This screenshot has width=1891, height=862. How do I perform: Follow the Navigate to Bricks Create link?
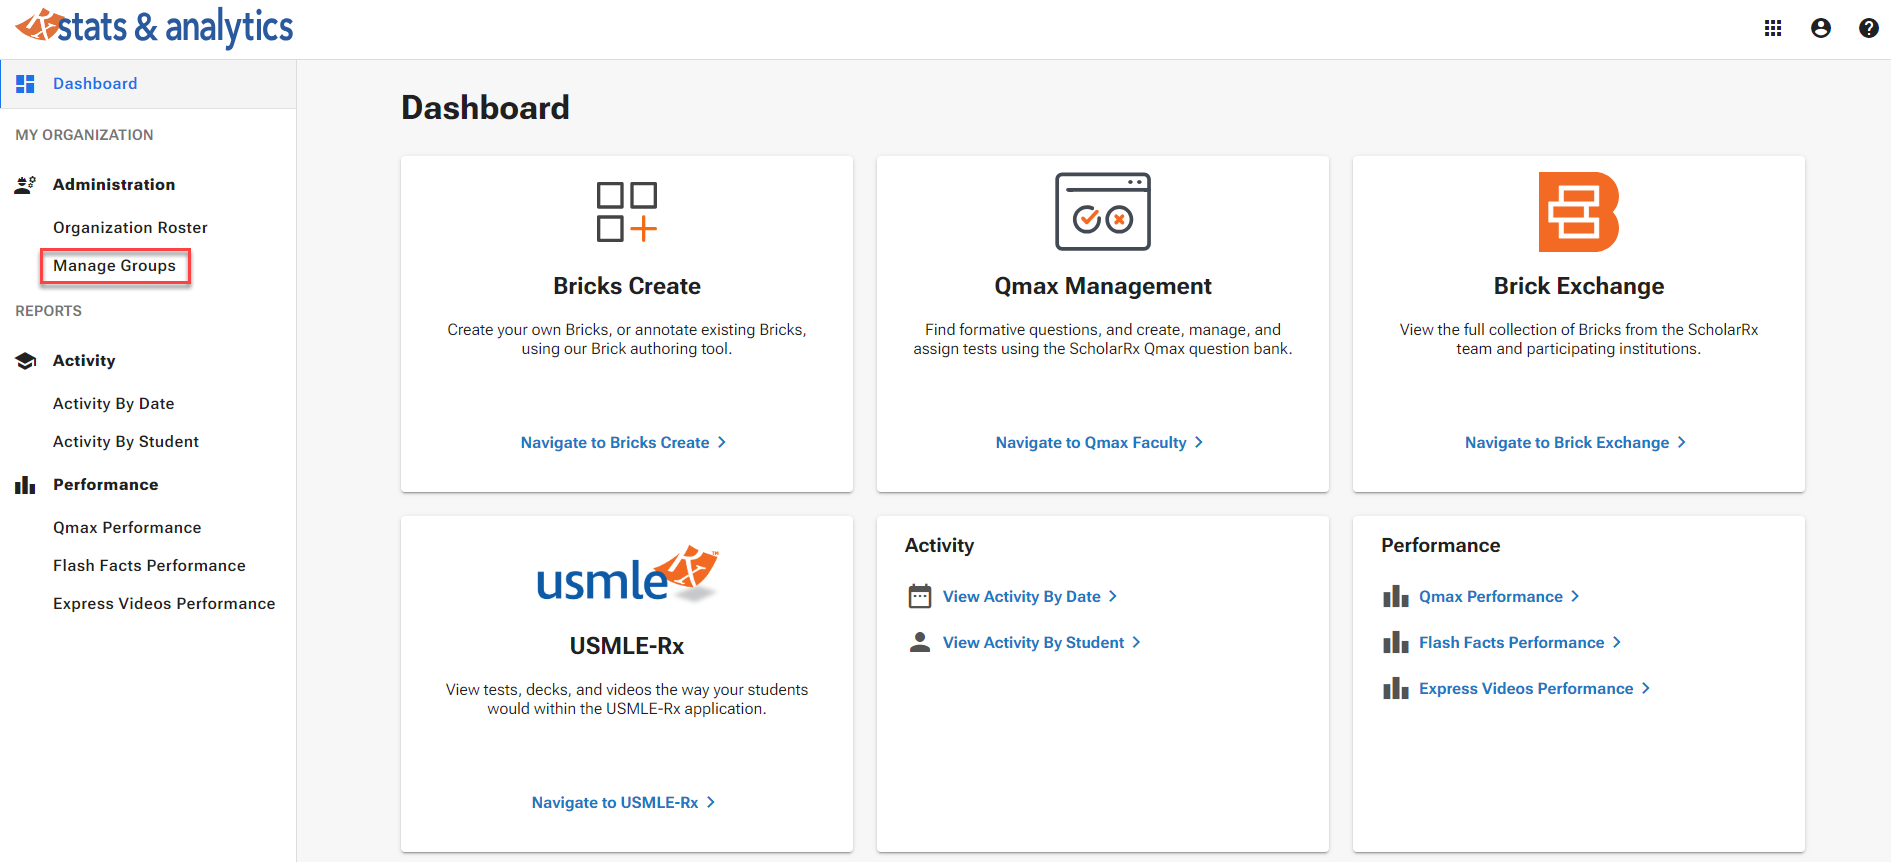click(x=615, y=443)
